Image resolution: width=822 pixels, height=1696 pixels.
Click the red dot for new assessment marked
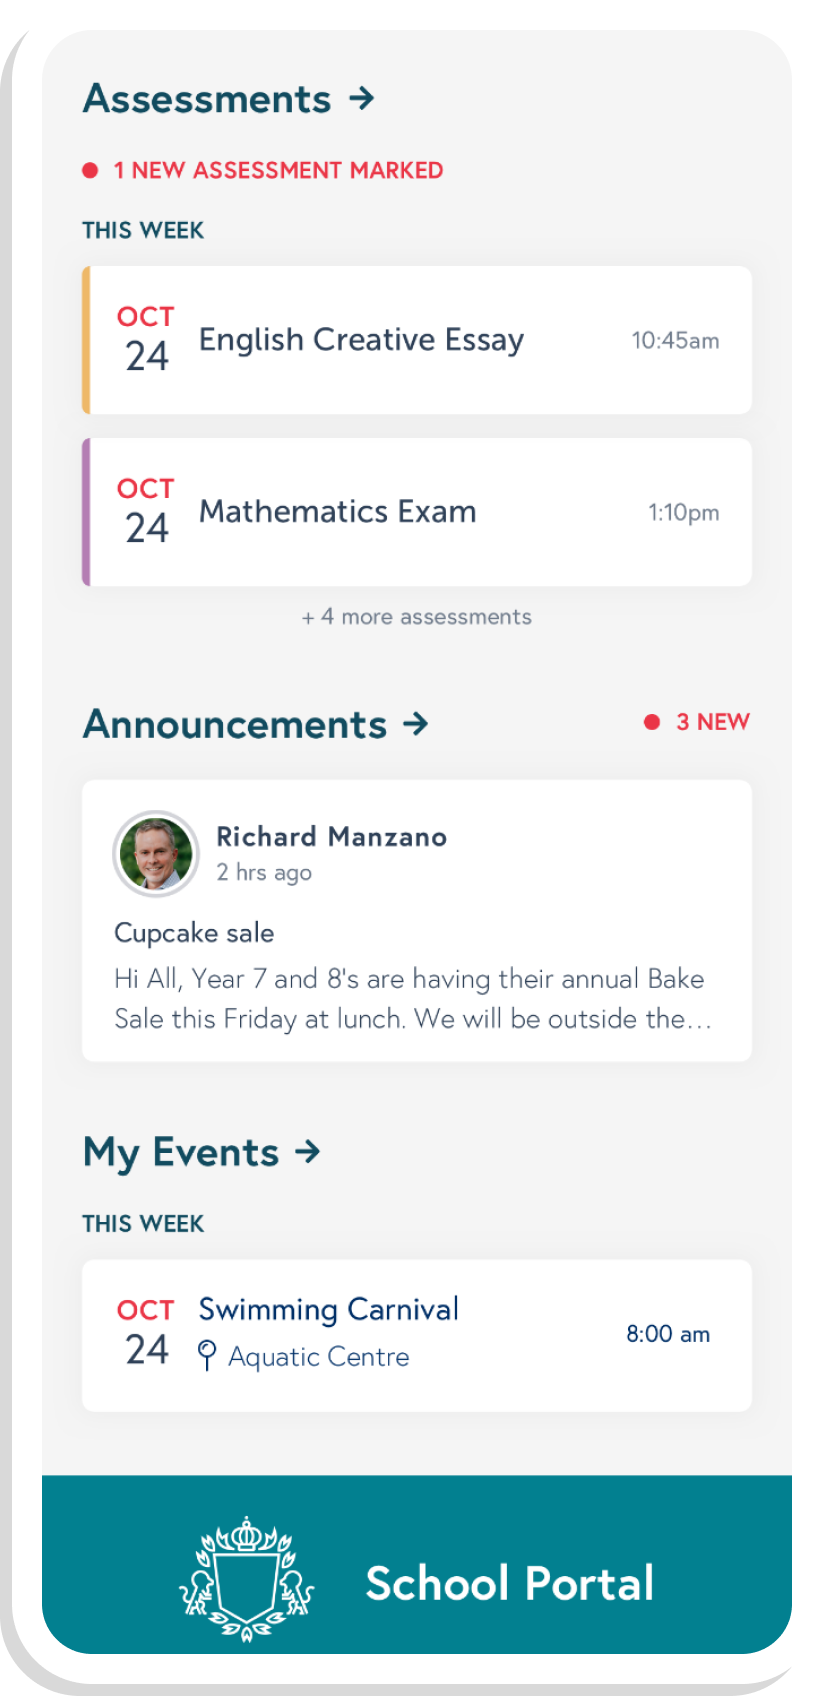(90, 171)
